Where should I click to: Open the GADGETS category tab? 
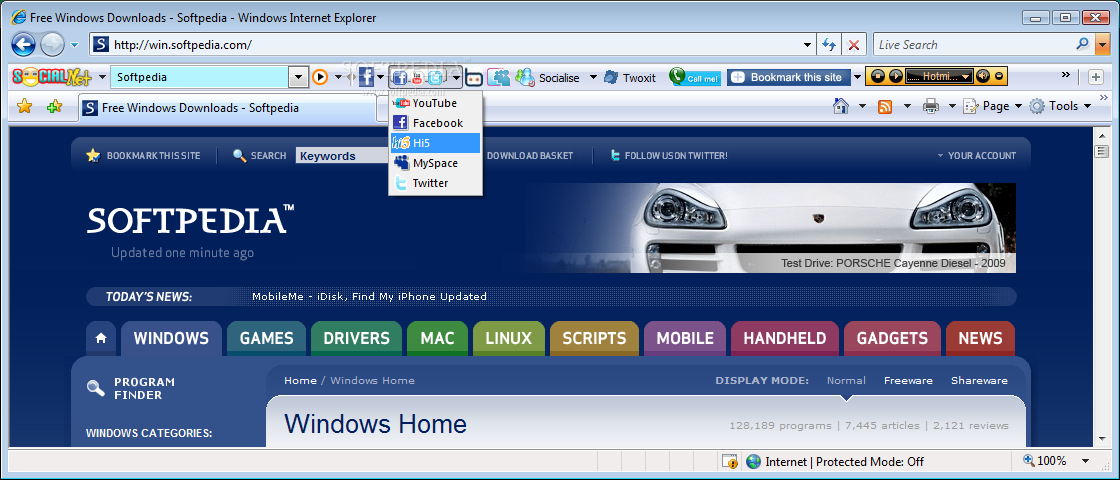click(892, 339)
